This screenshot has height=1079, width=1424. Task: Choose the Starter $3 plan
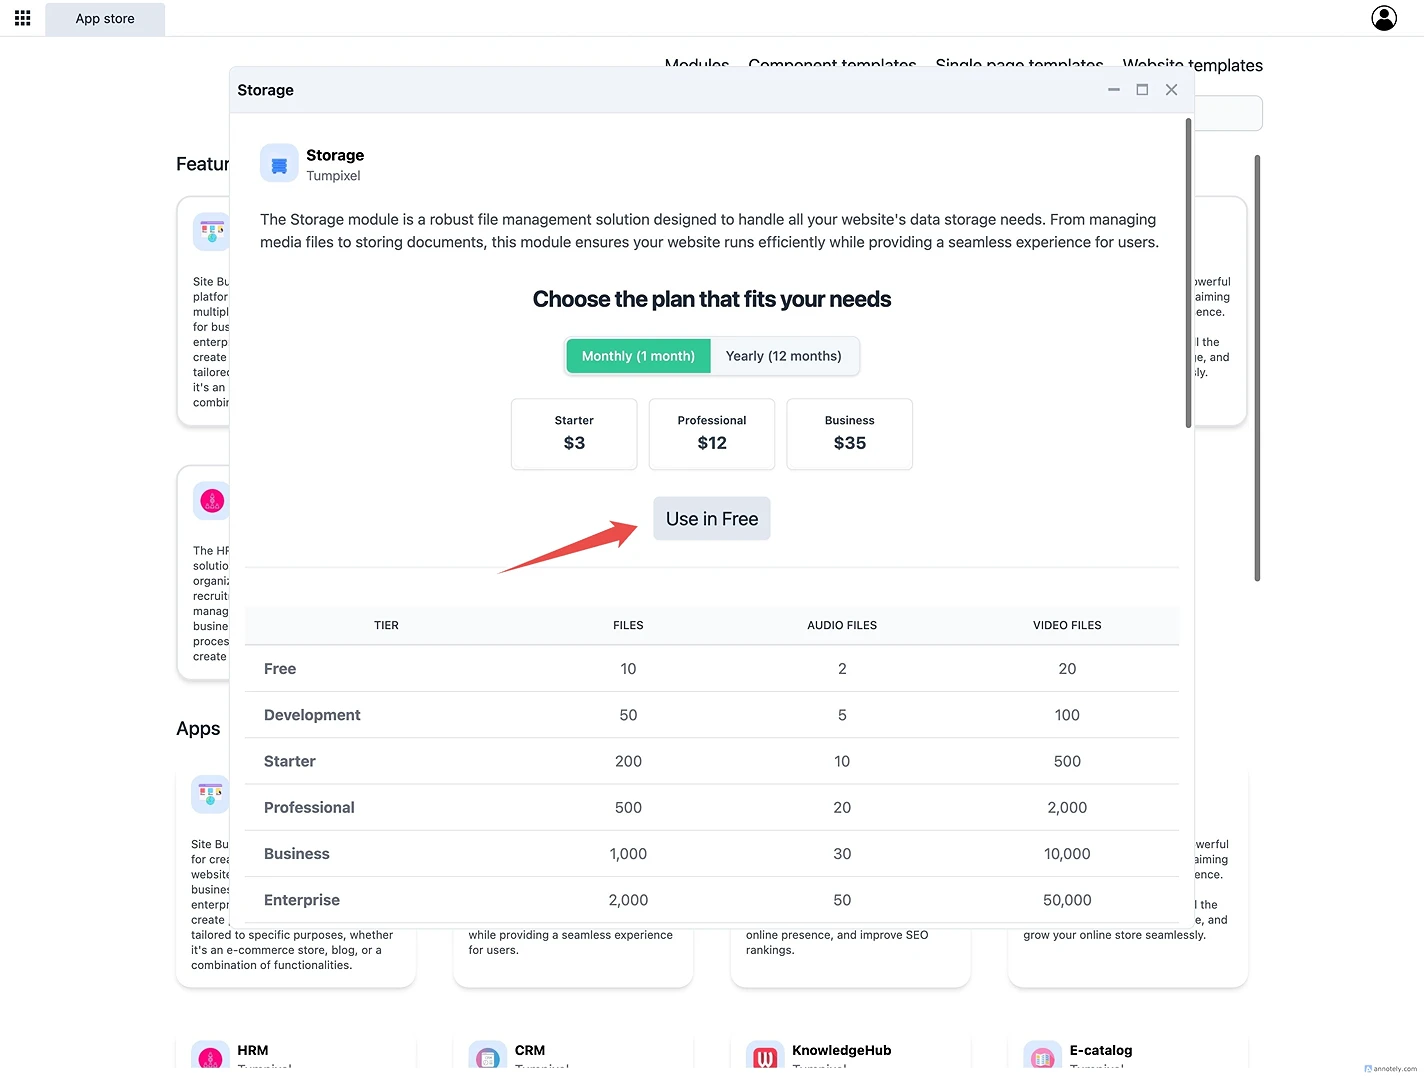[x=574, y=434]
